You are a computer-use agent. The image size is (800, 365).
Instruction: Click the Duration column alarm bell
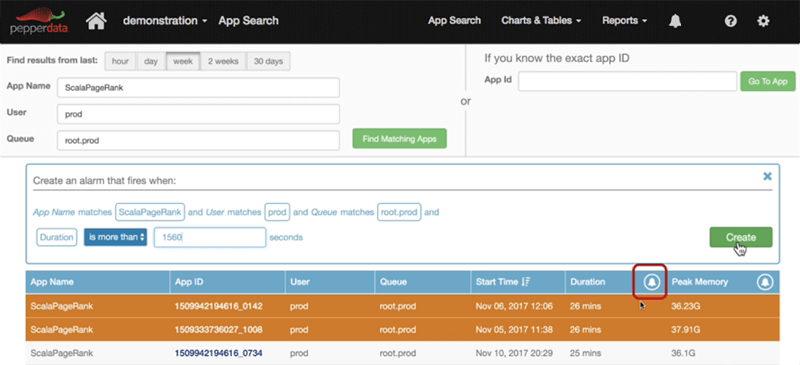coord(651,281)
